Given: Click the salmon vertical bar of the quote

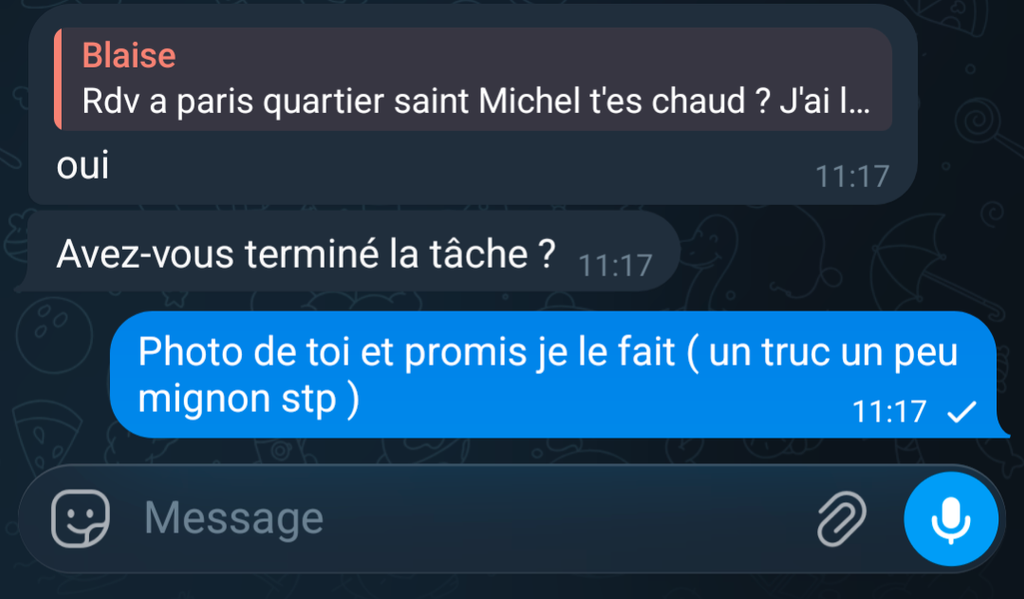Looking at the screenshot, I should 58,79.
